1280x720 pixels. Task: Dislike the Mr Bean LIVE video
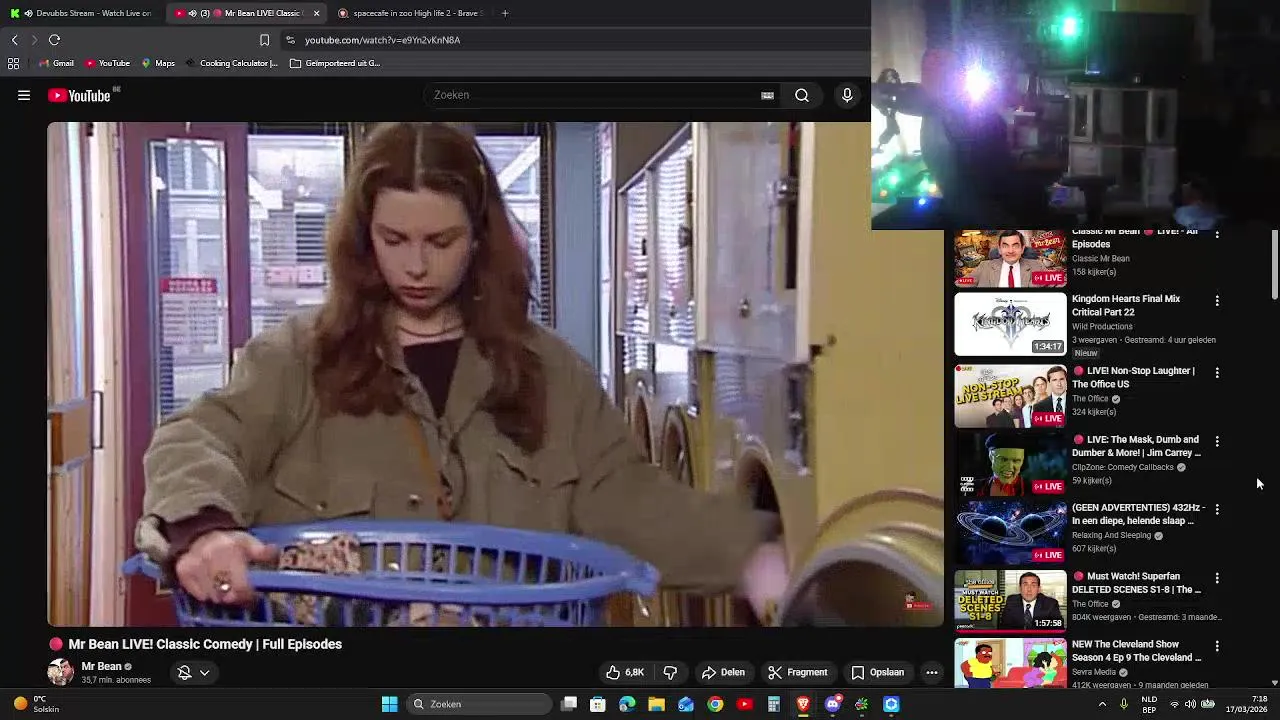point(670,672)
